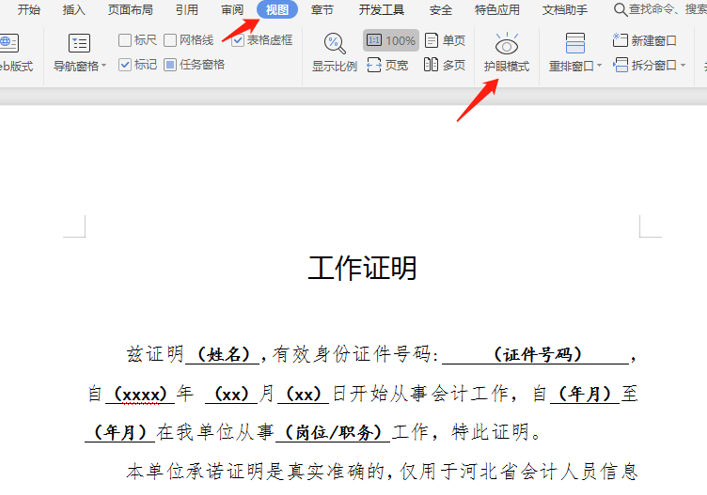Go to the 审阅 tab
The height and width of the screenshot is (495, 707).
[232, 9]
